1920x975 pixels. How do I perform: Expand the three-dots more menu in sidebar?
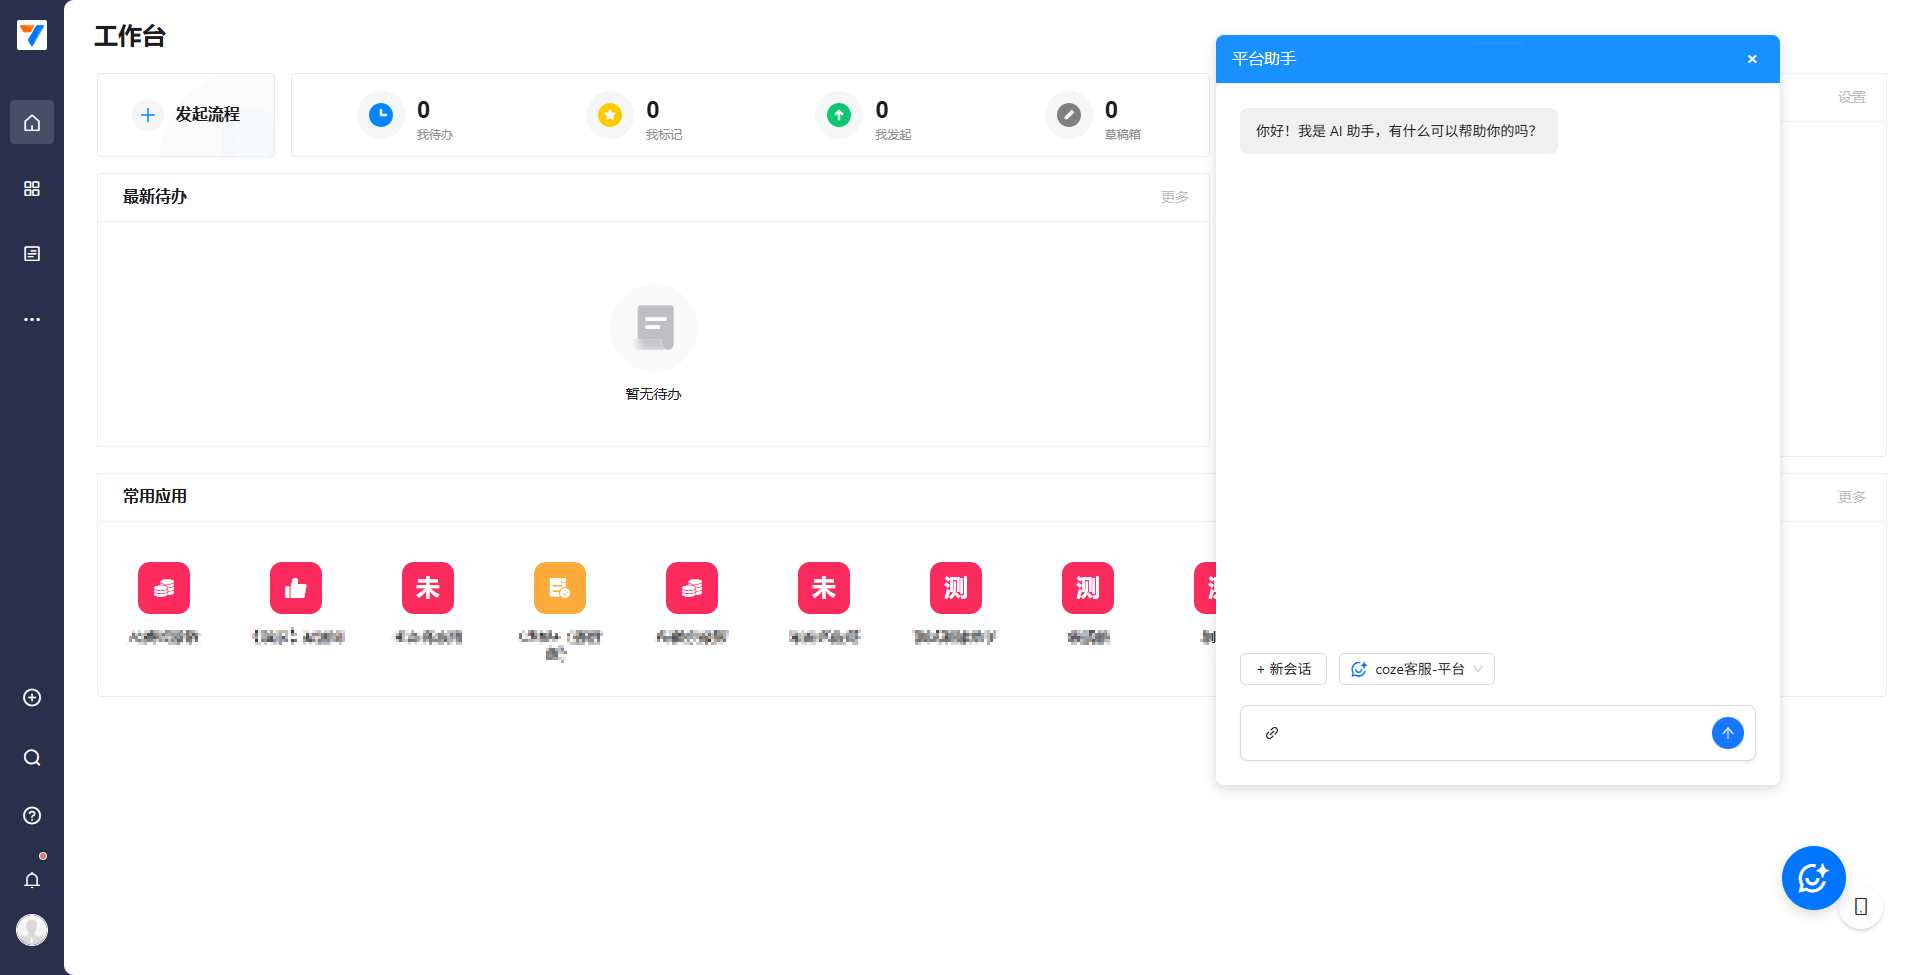pyautogui.click(x=32, y=320)
